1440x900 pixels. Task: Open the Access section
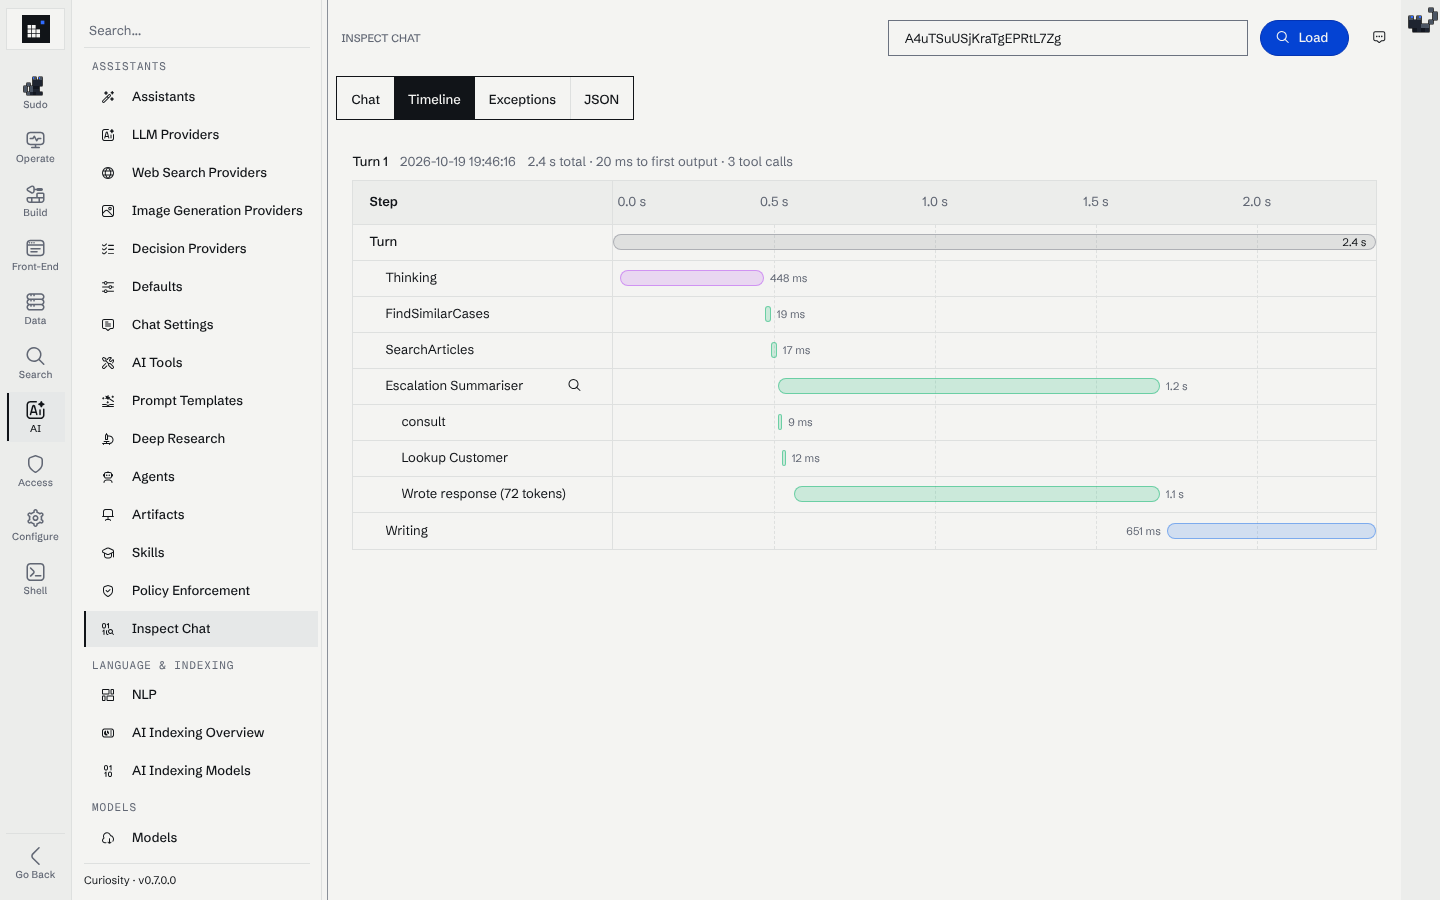pyautogui.click(x=35, y=470)
